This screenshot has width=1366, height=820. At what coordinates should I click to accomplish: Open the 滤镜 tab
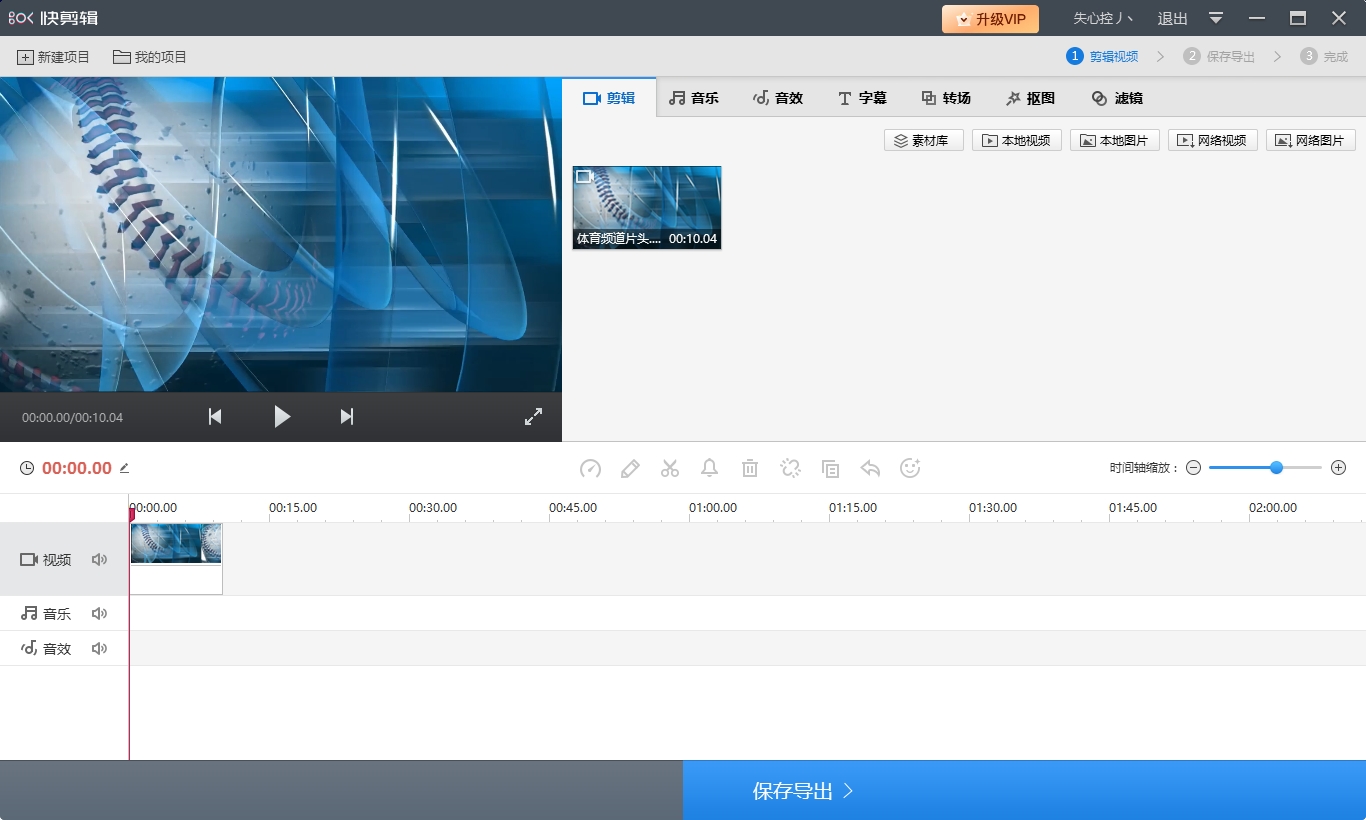click(x=1117, y=98)
